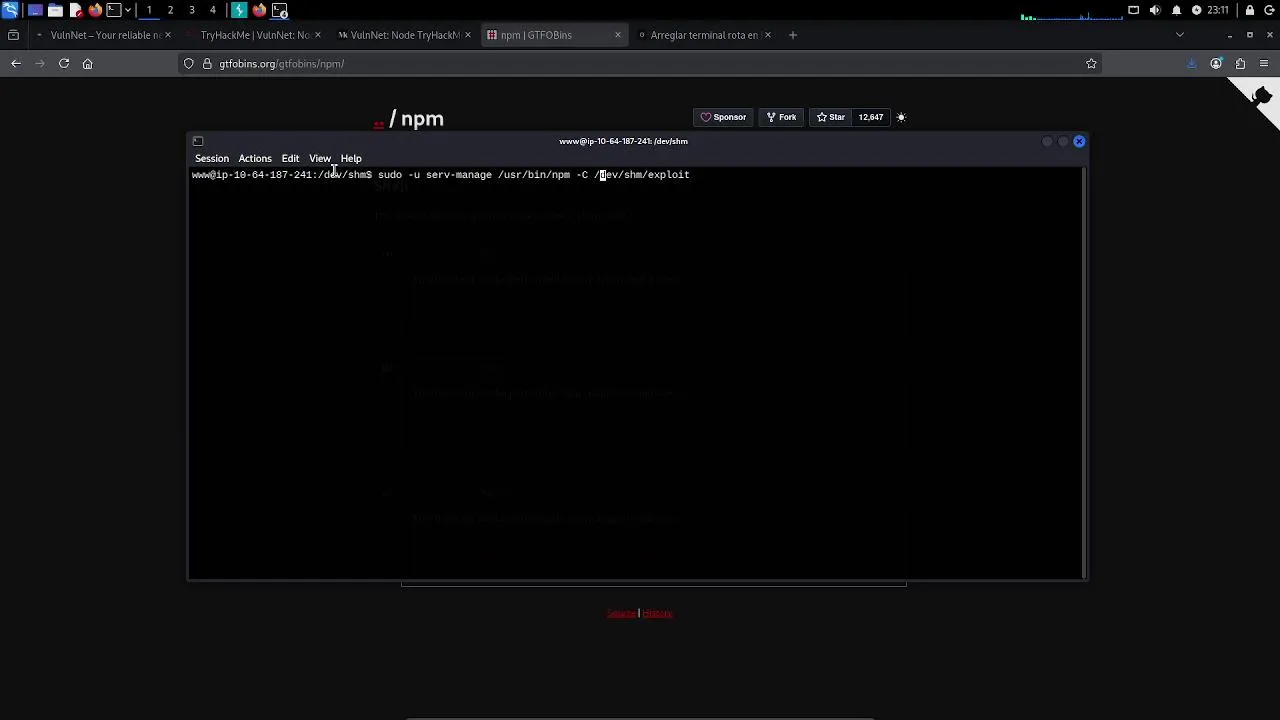Open the Firefox extensions puzzle icon
The height and width of the screenshot is (720, 1280).
click(1240, 64)
